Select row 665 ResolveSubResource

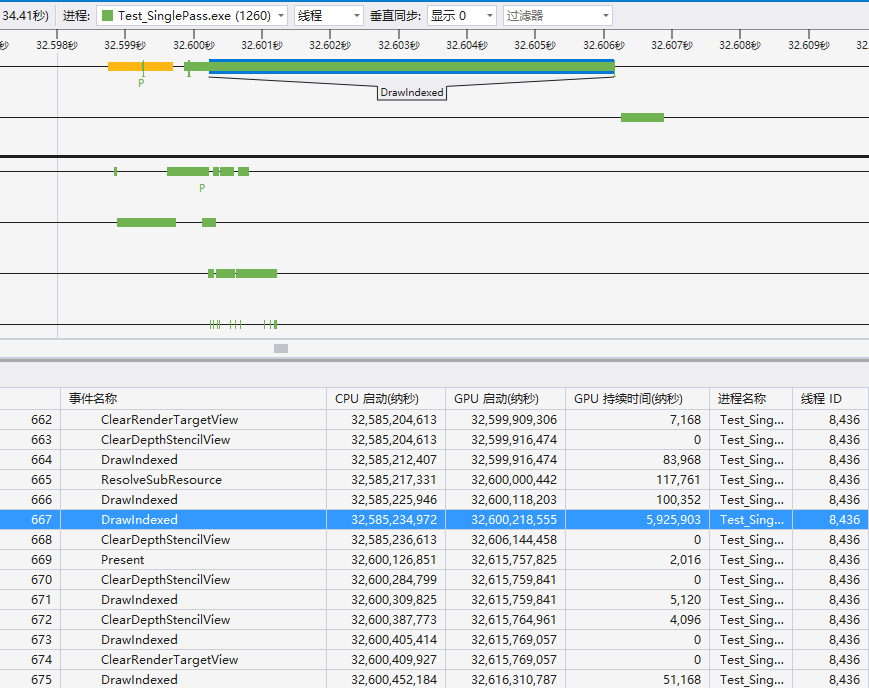point(434,480)
